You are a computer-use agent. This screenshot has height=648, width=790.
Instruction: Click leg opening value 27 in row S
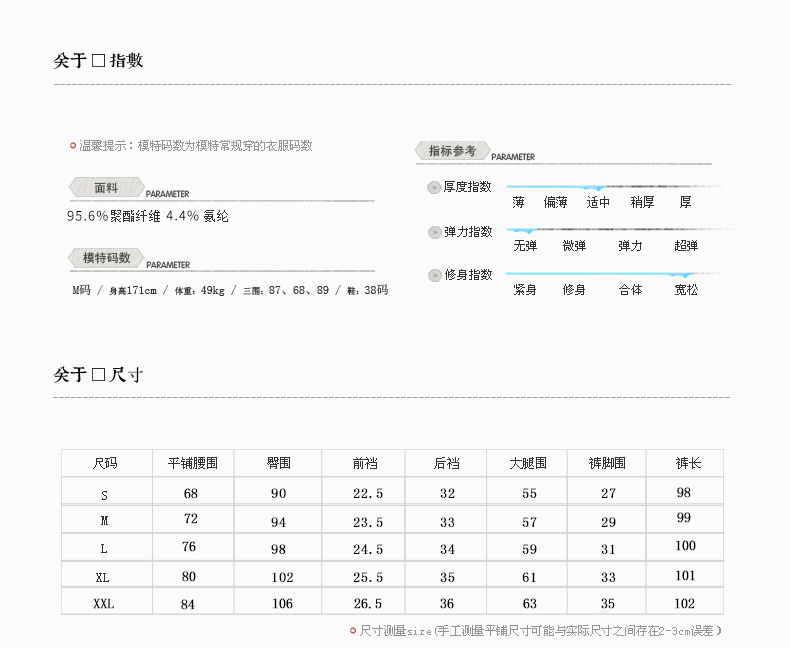pyautogui.click(x=609, y=493)
